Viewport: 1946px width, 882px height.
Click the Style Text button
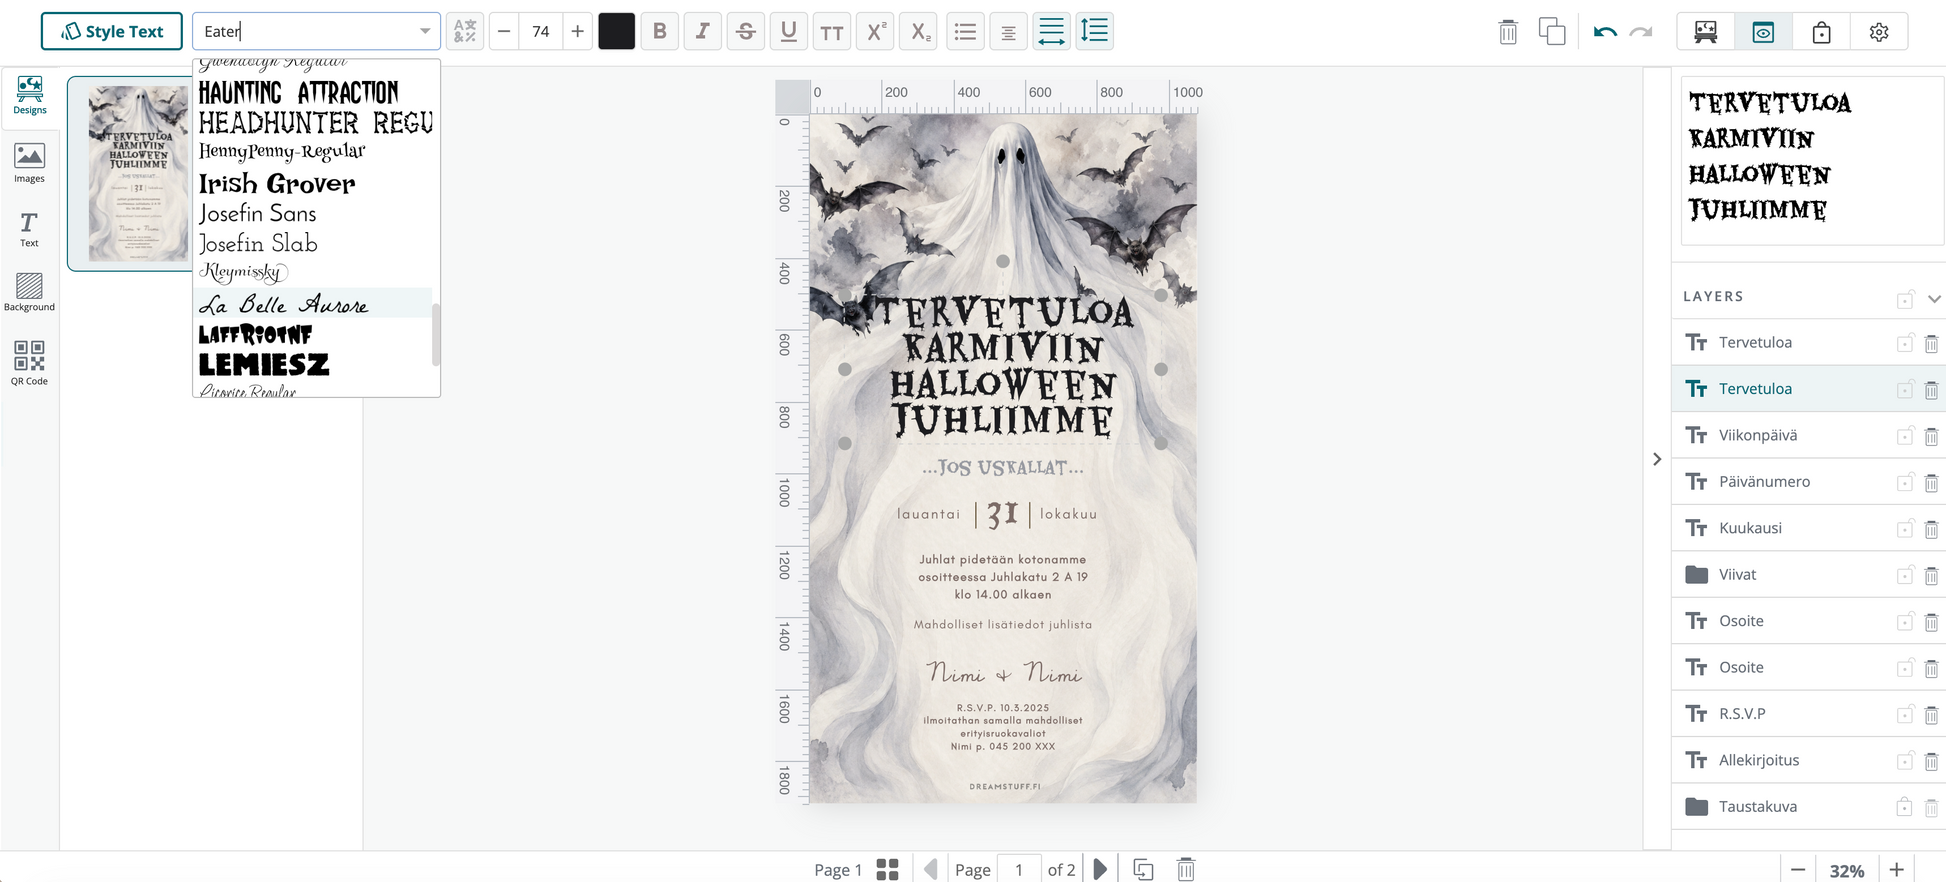pyautogui.click(x=111, y=31)
